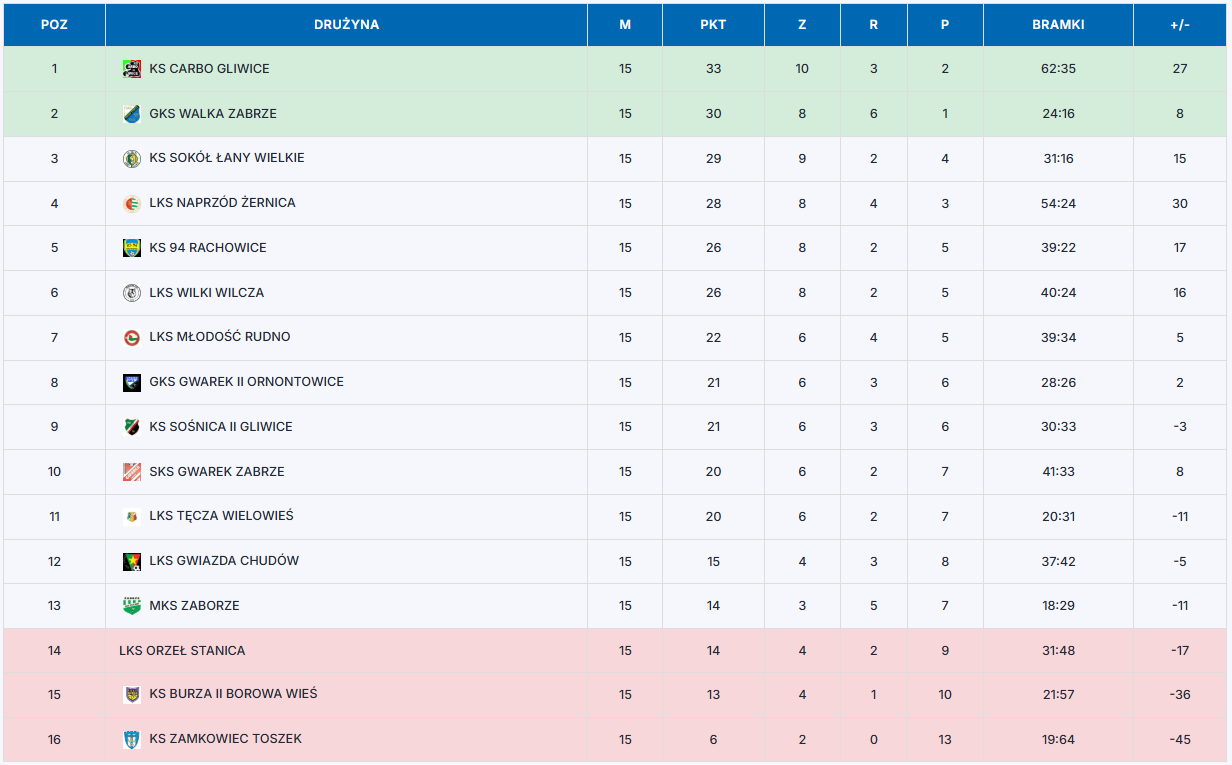
Task: Click the MKS Zaborze team logo
Action: coord(132,606)
